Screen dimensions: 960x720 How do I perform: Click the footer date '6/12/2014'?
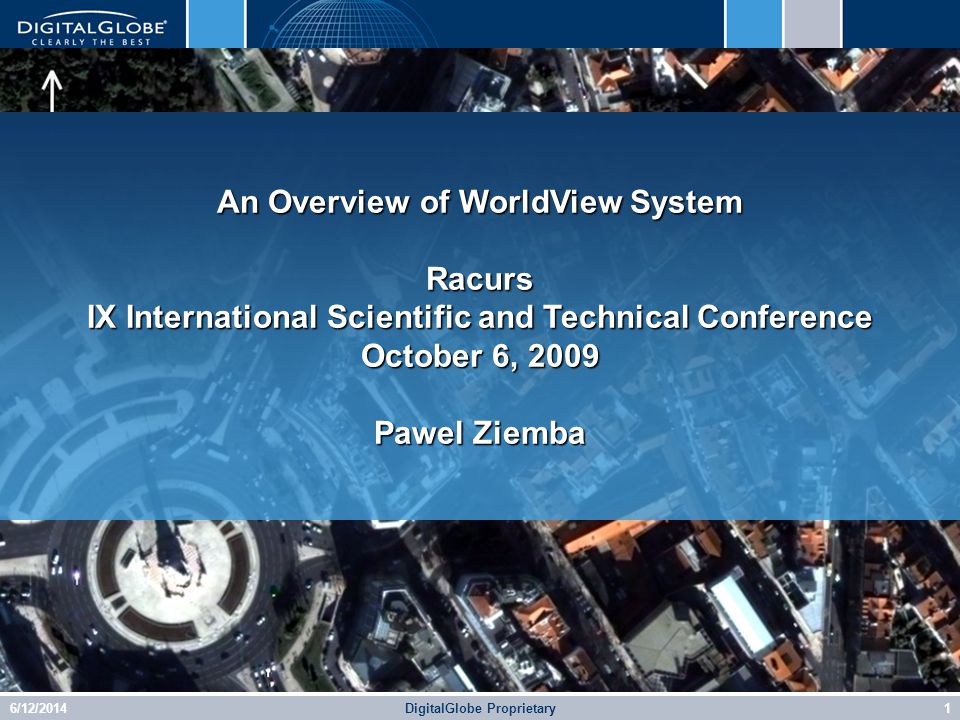coord(38,708)
